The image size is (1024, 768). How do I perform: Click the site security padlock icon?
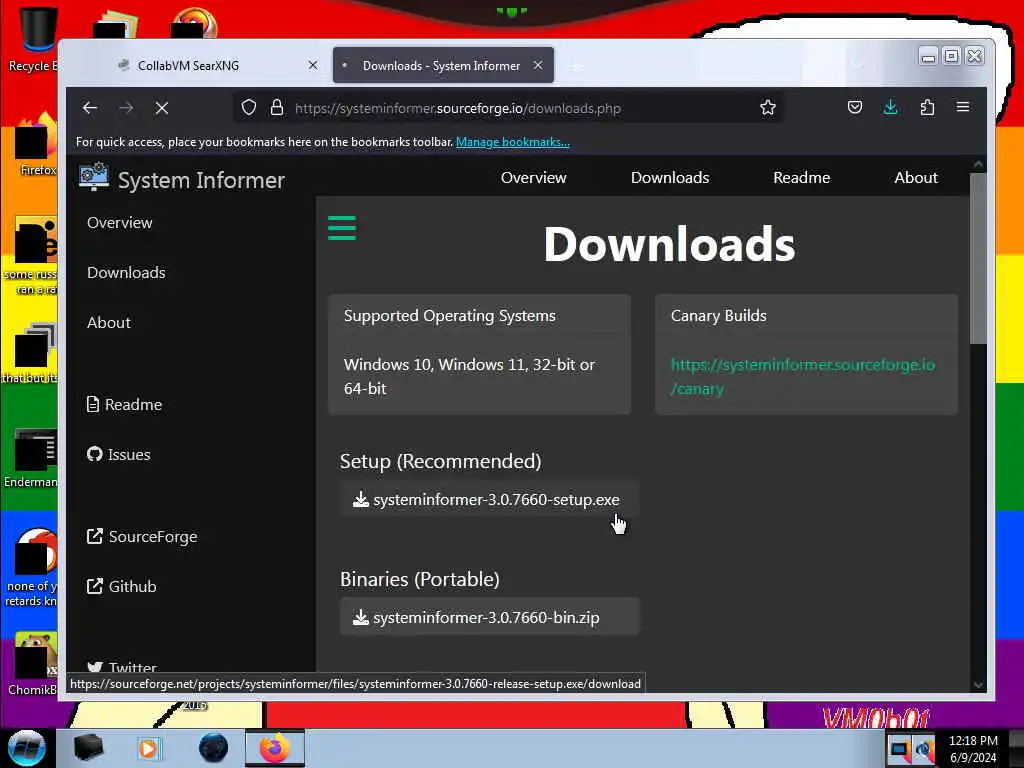pyautogui.click(x=277, y=108)
